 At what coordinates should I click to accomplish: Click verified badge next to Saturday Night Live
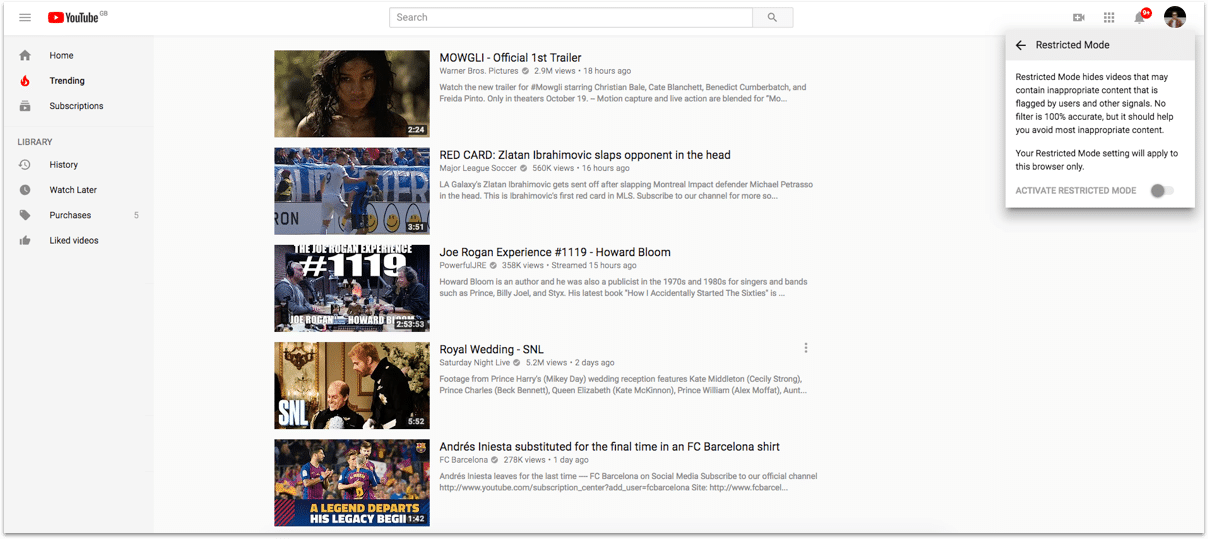[x=518, y=362]
